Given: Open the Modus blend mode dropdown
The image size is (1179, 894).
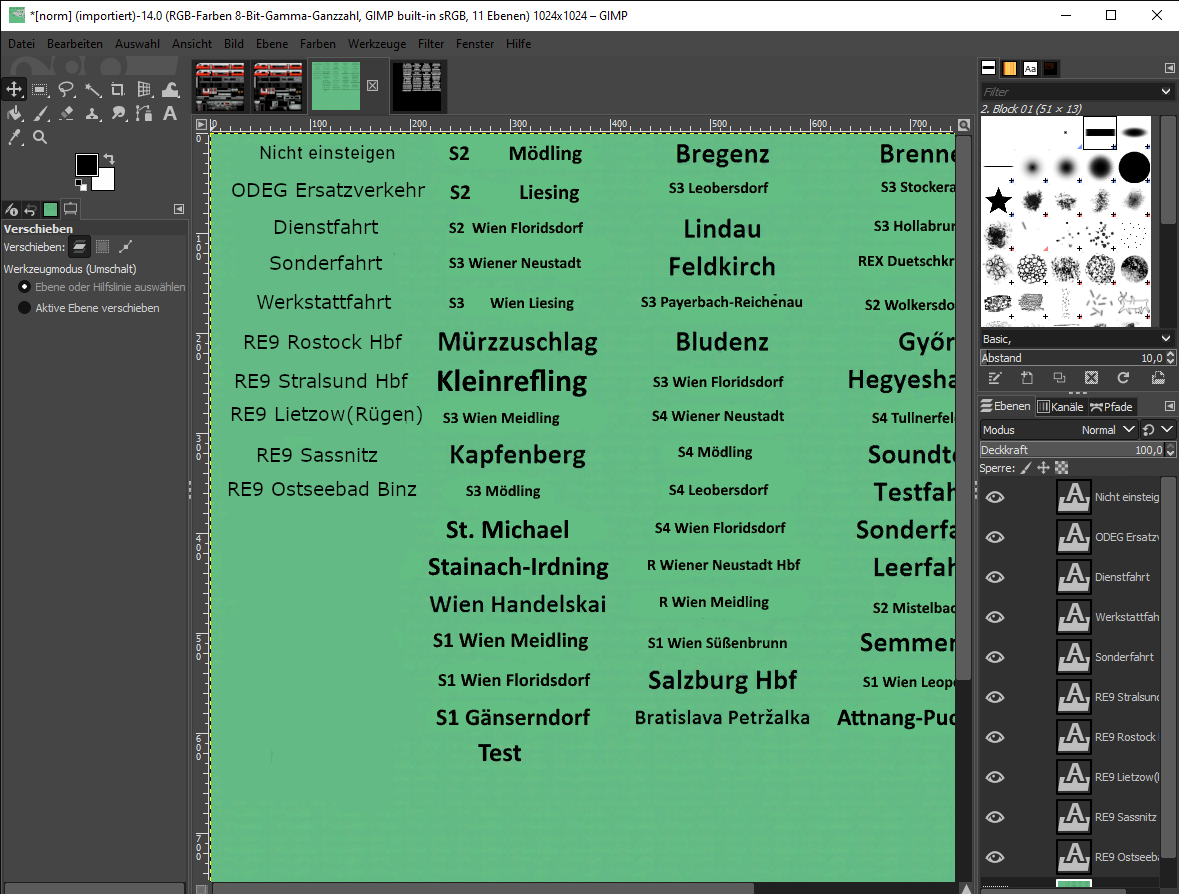Looking at the screenshot, I should pyautogui.click(x=1059, y=430).
